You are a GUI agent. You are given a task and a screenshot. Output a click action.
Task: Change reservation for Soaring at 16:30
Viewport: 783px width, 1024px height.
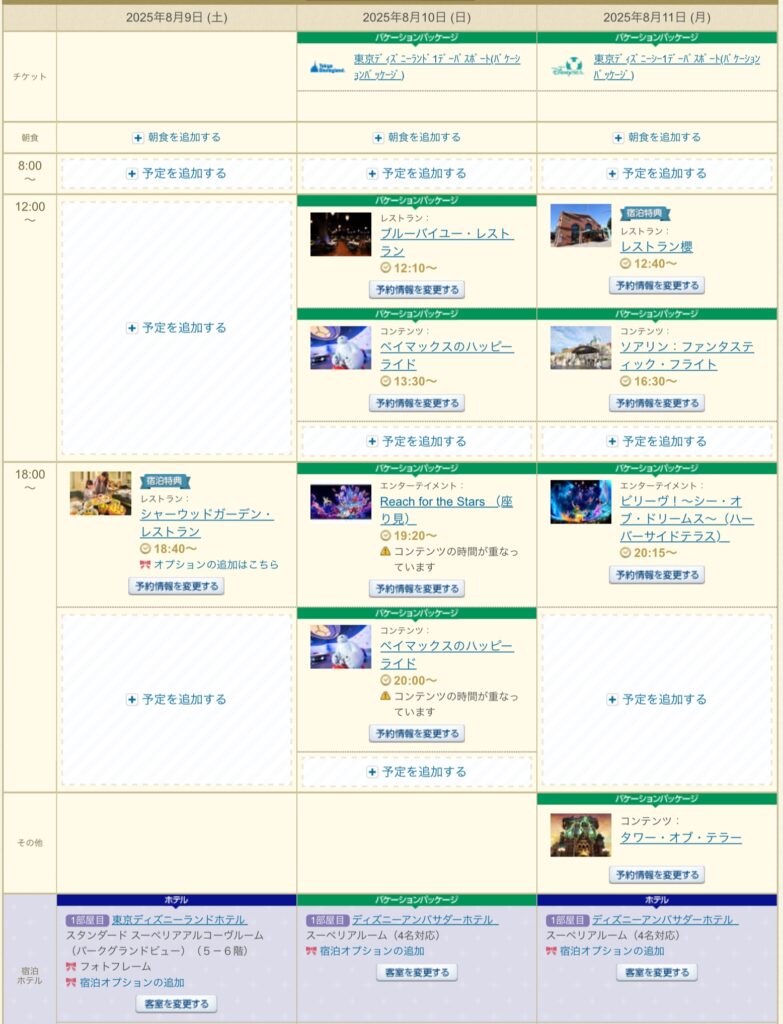point(657,403)
